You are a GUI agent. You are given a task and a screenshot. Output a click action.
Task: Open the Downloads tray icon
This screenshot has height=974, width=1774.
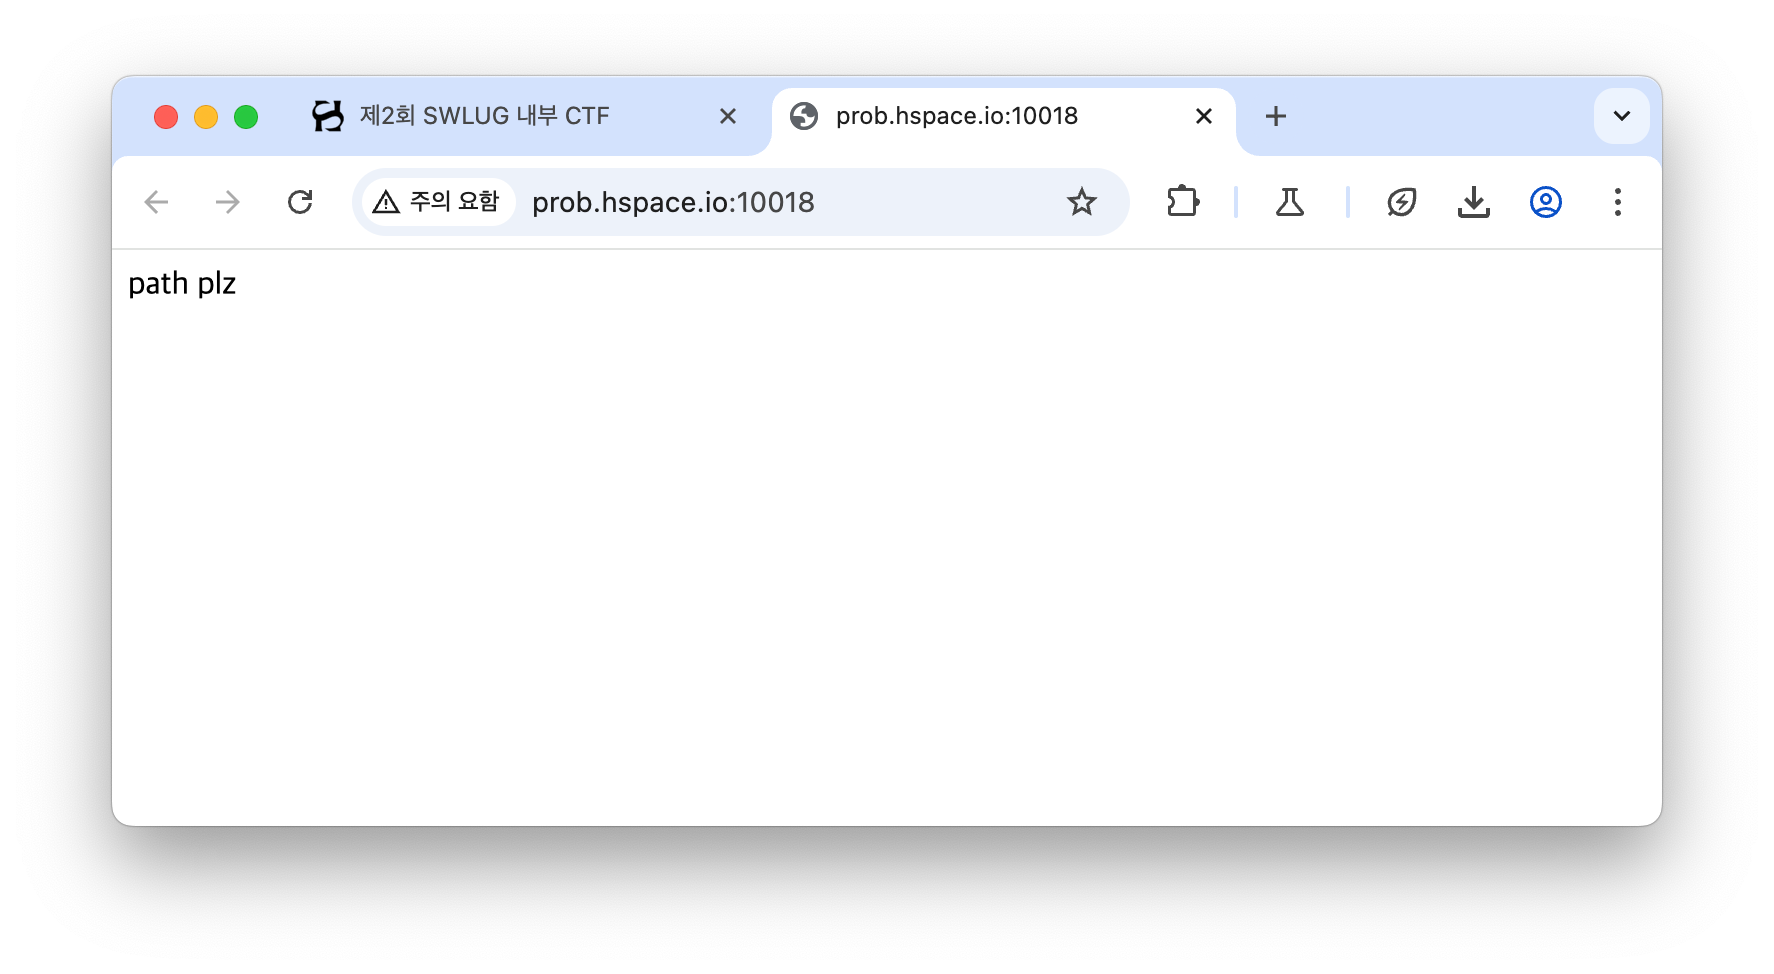(1474, 202)
